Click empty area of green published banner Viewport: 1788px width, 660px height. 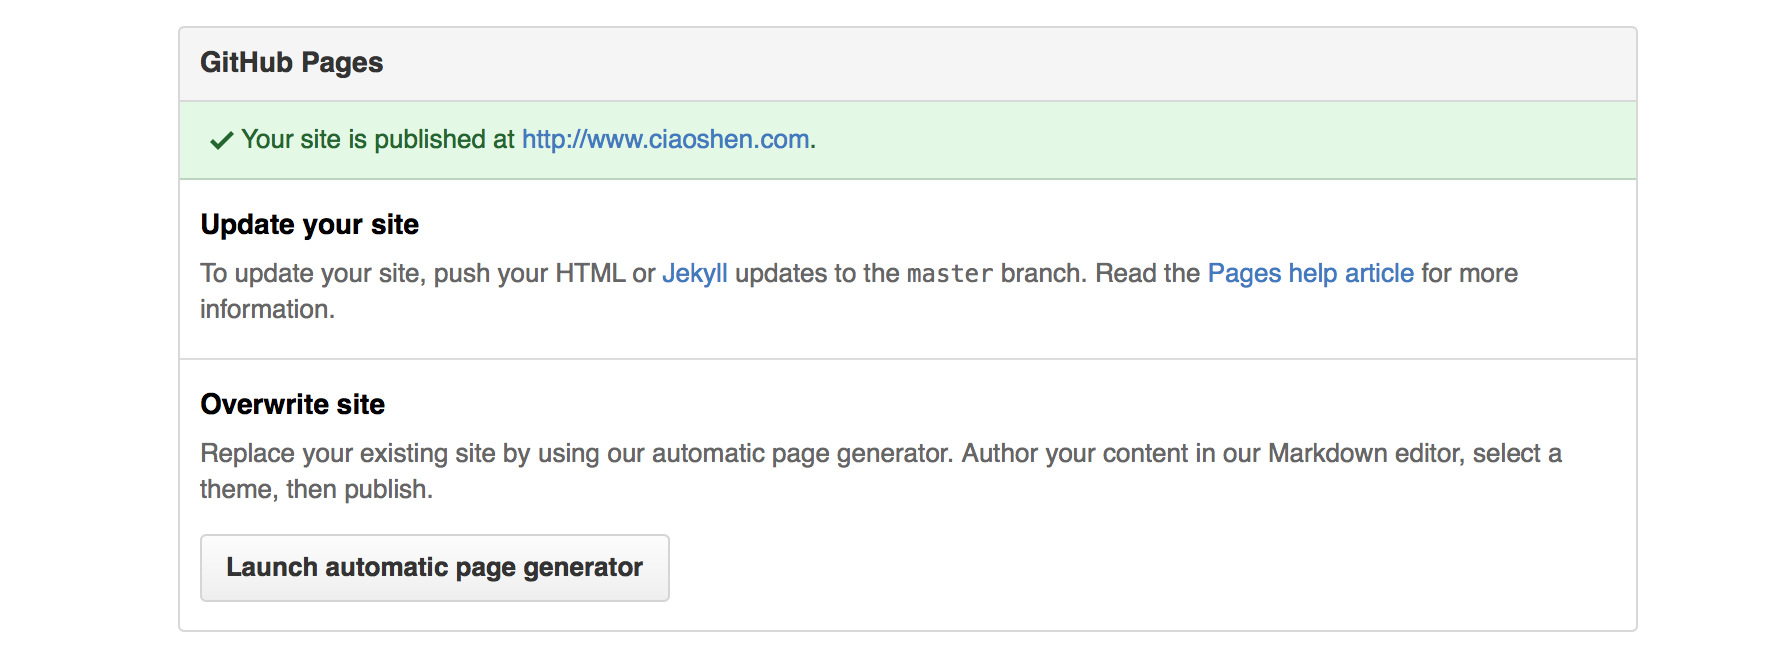coord(1220,140)
